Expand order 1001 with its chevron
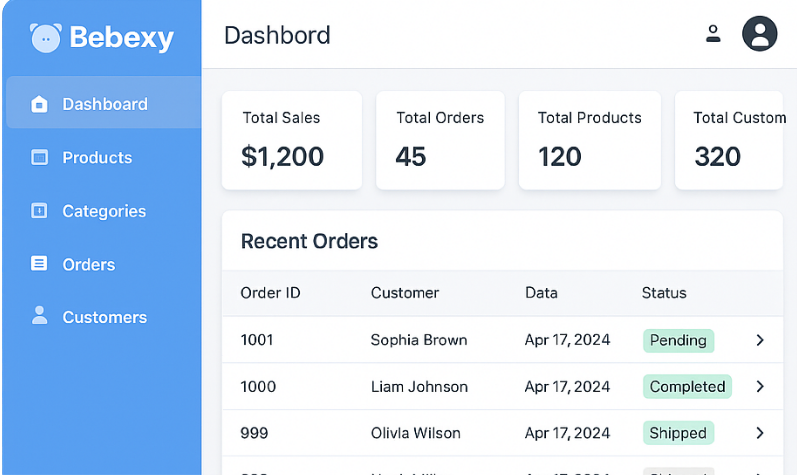 coord(760,340)
